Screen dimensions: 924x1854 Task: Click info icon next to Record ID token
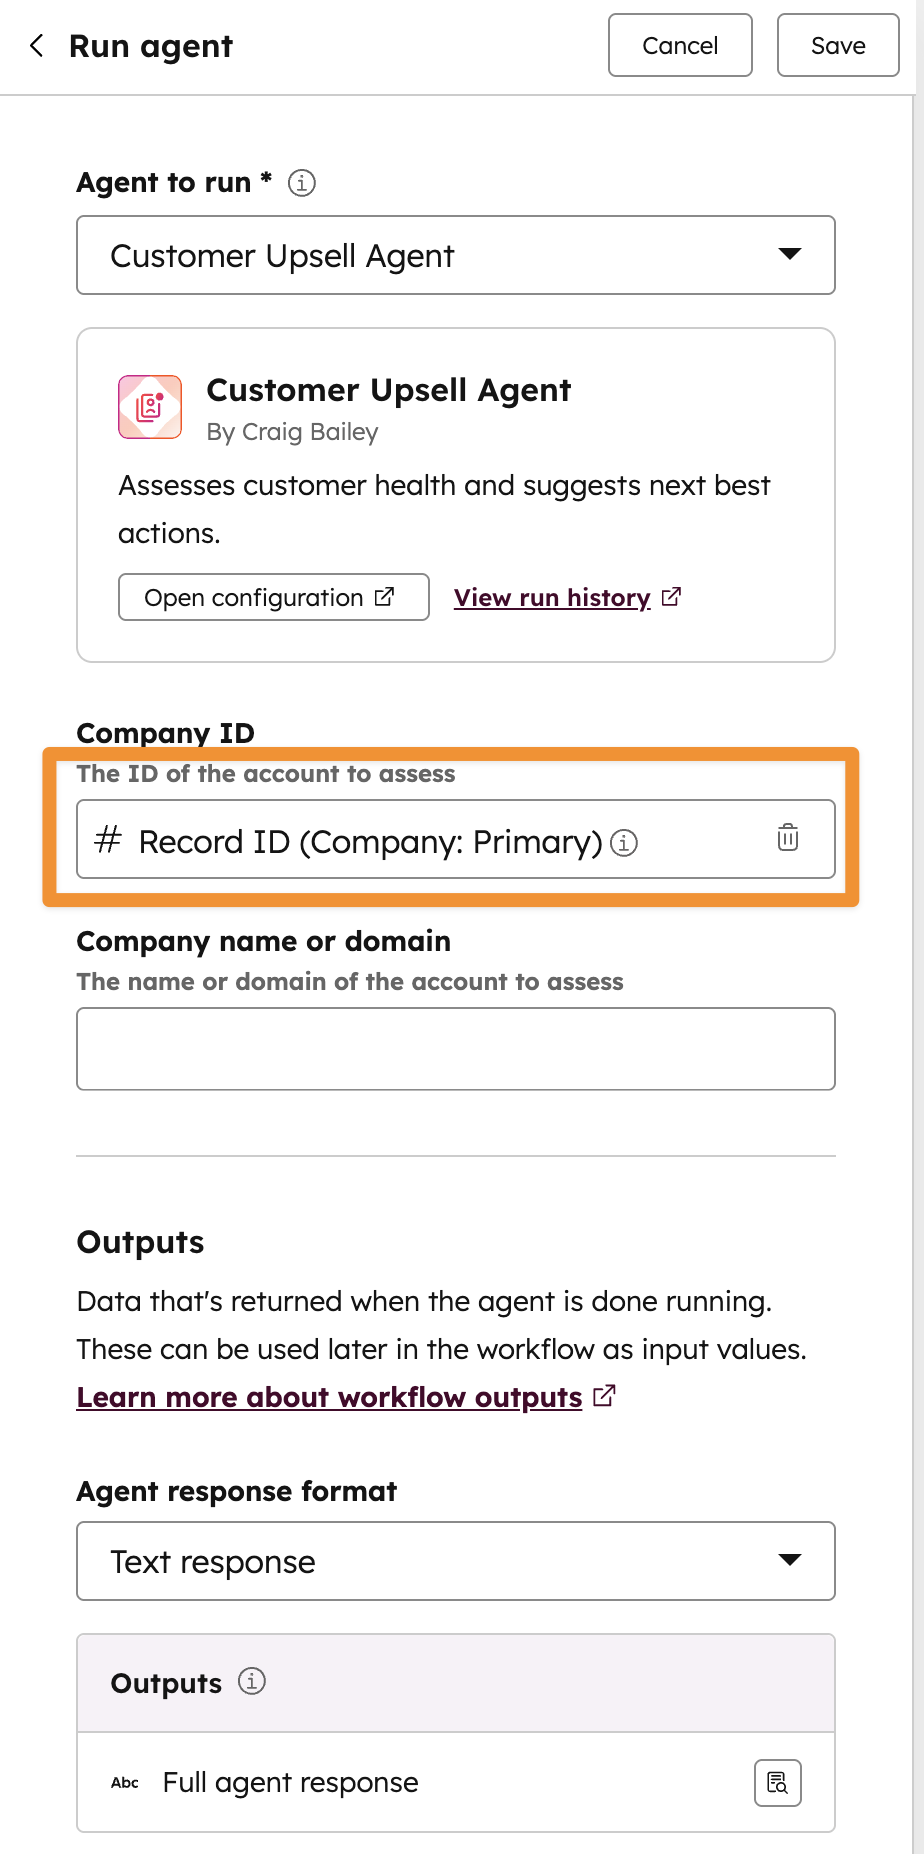(624, 844)
